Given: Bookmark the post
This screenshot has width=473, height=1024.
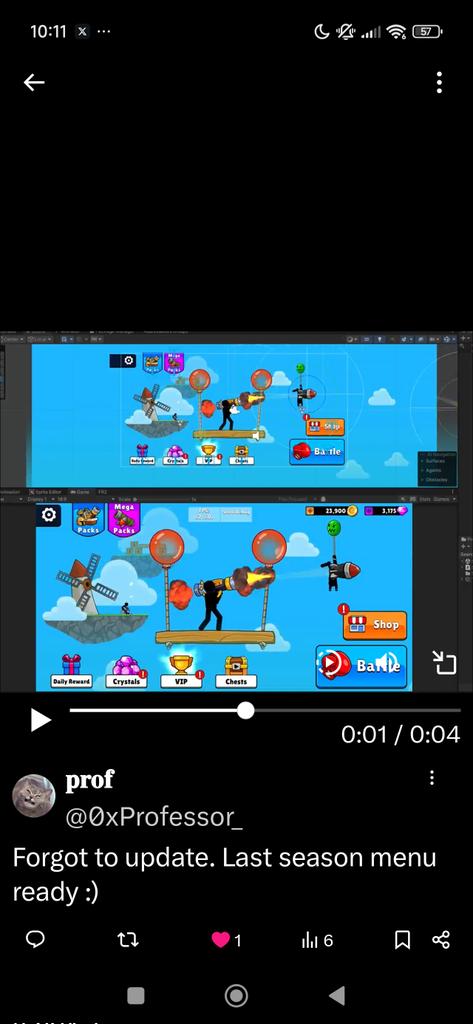Looking at the screenshot, I should (403, 940).
